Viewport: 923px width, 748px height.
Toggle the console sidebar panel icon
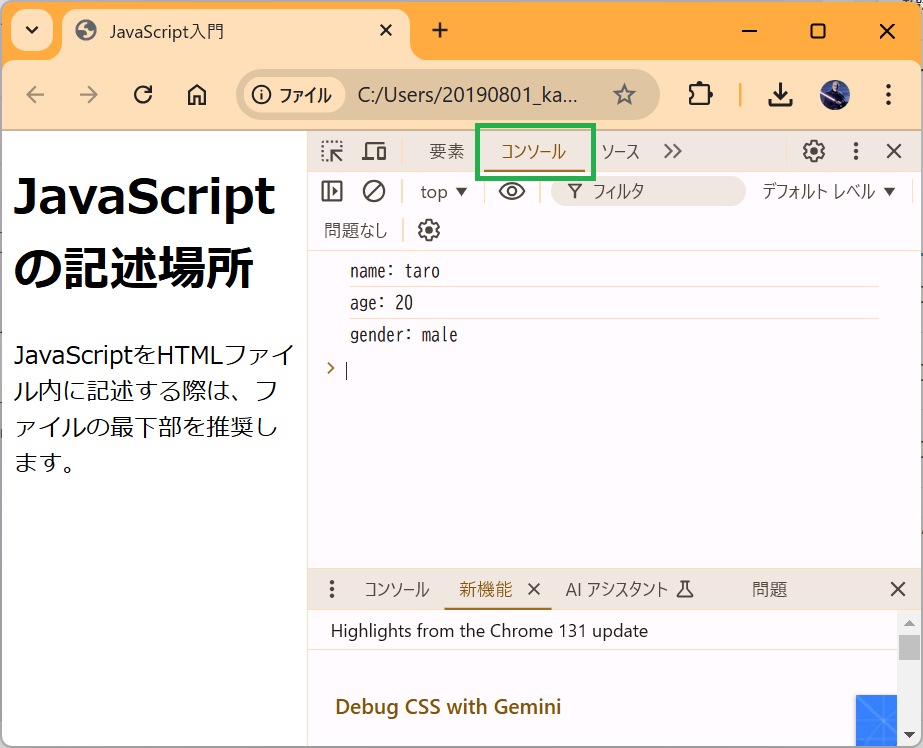(332, 191)
